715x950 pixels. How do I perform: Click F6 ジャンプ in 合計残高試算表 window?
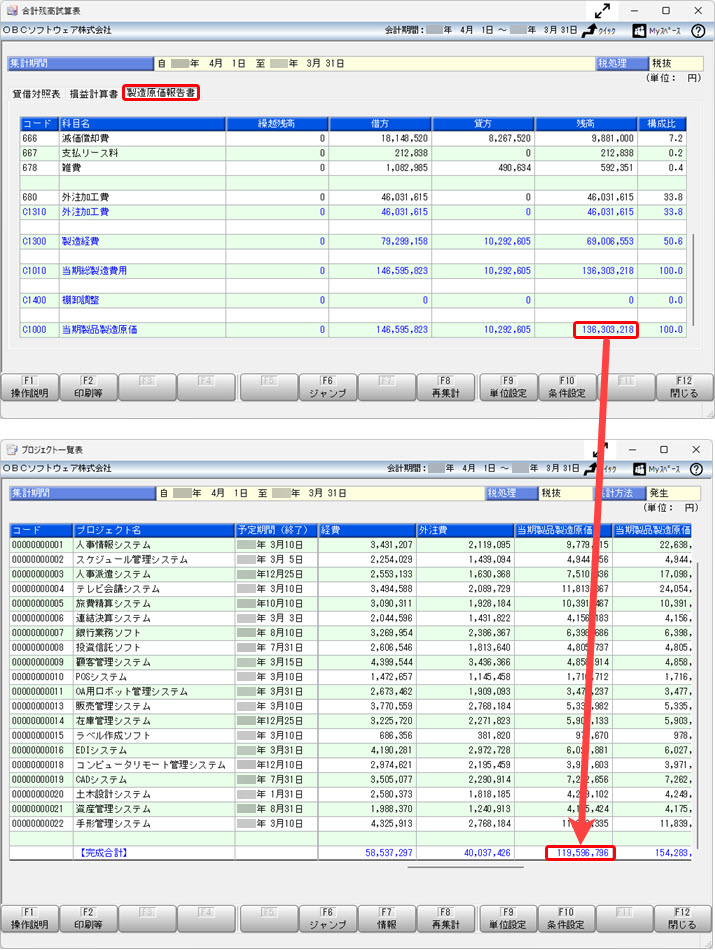point(328,387)
